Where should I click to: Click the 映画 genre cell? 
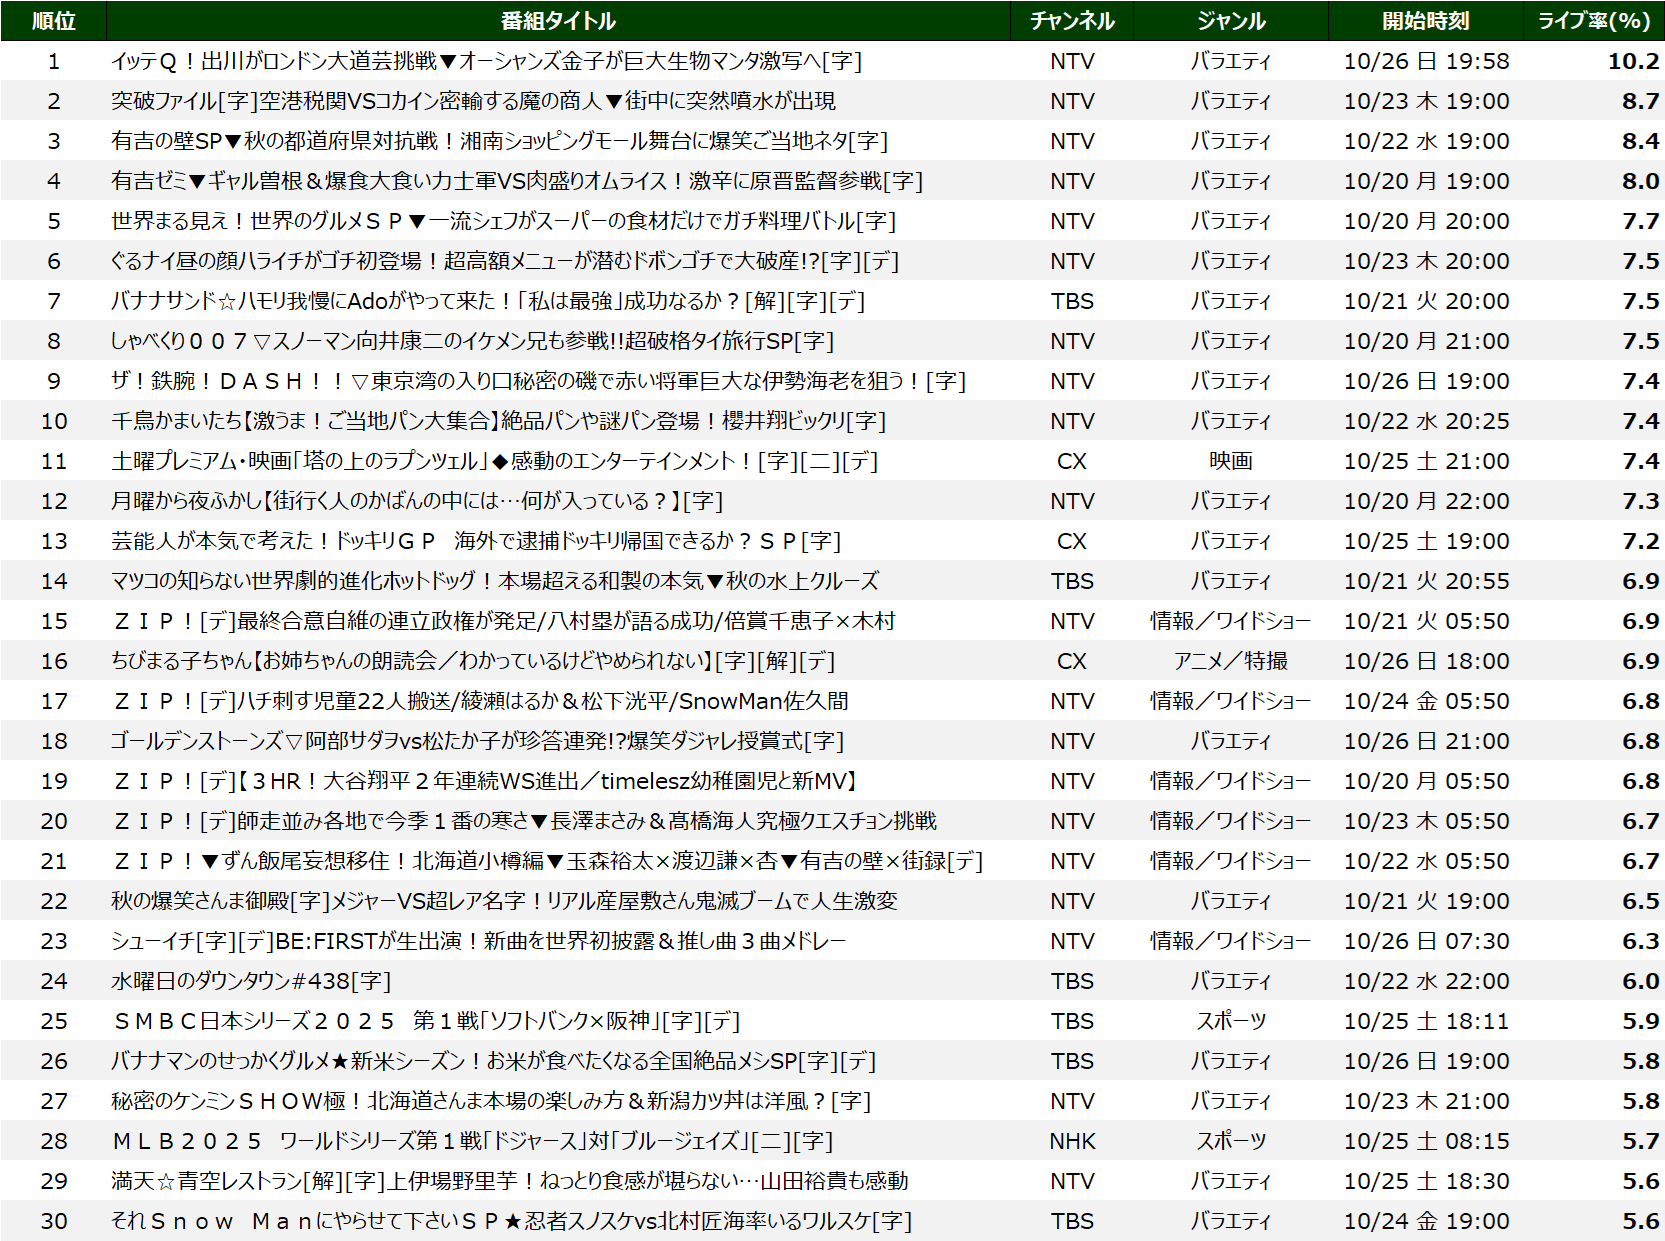1231,461
